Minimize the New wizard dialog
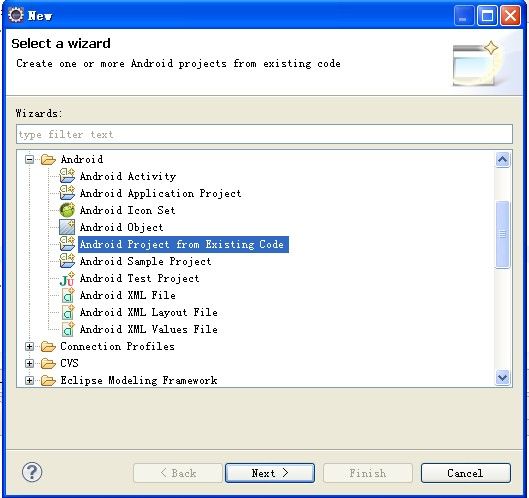 tap(464, 16)
